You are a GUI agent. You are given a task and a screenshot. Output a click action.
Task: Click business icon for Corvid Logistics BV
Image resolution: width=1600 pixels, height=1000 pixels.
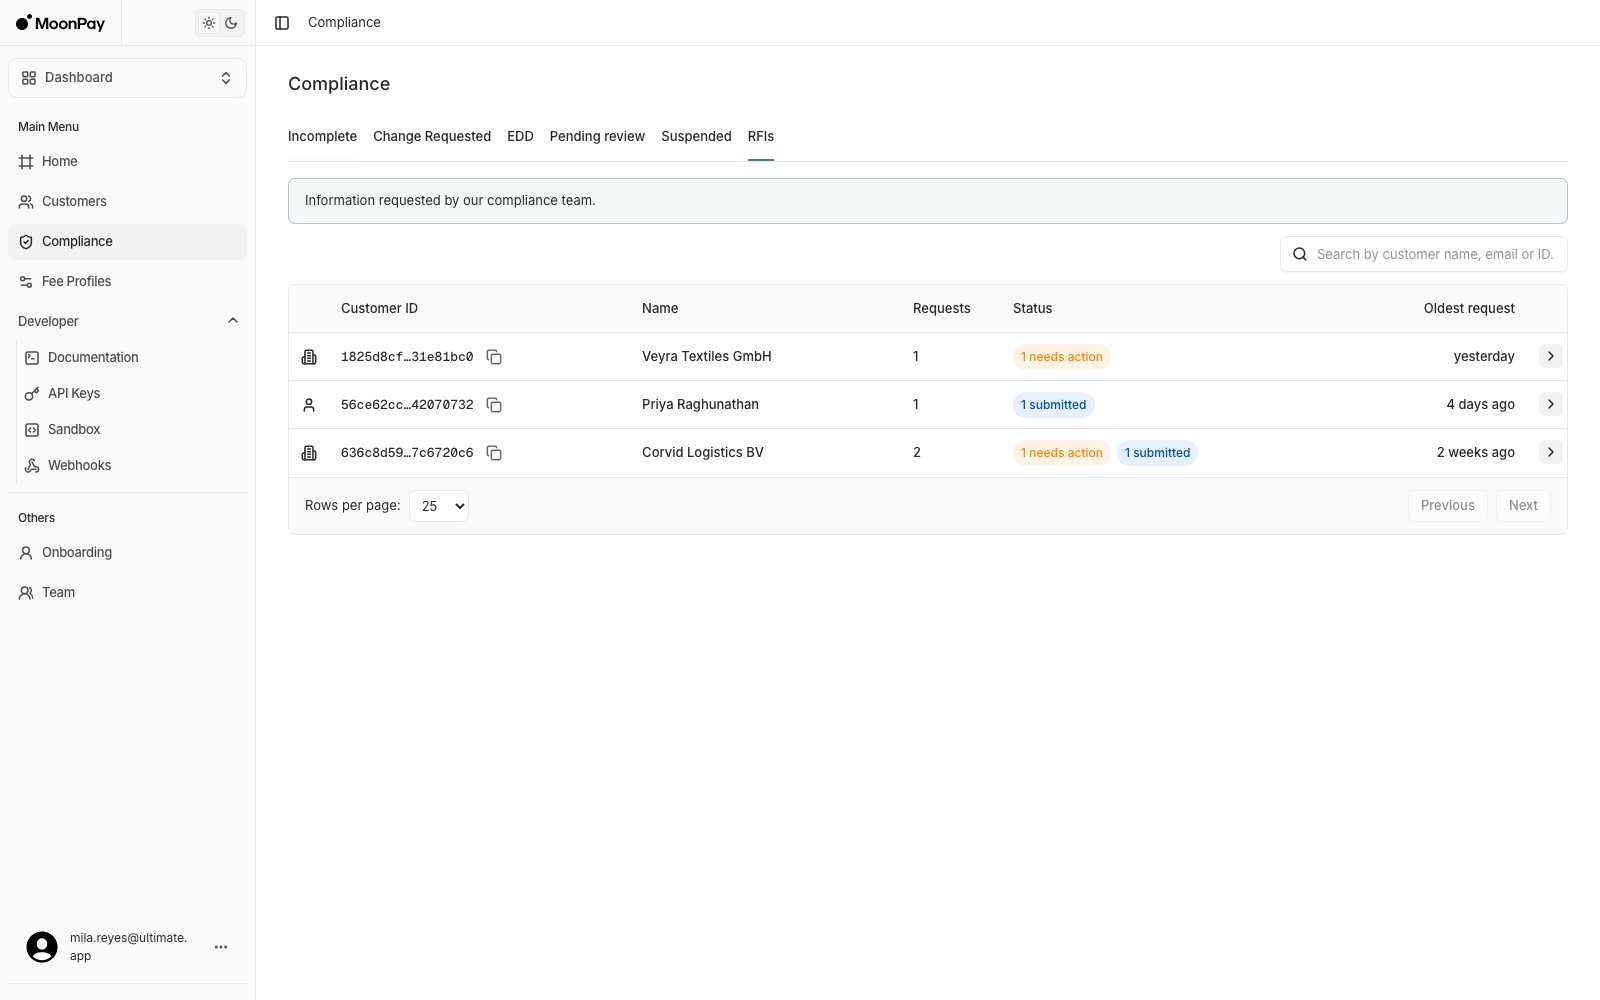click(309, 453)
